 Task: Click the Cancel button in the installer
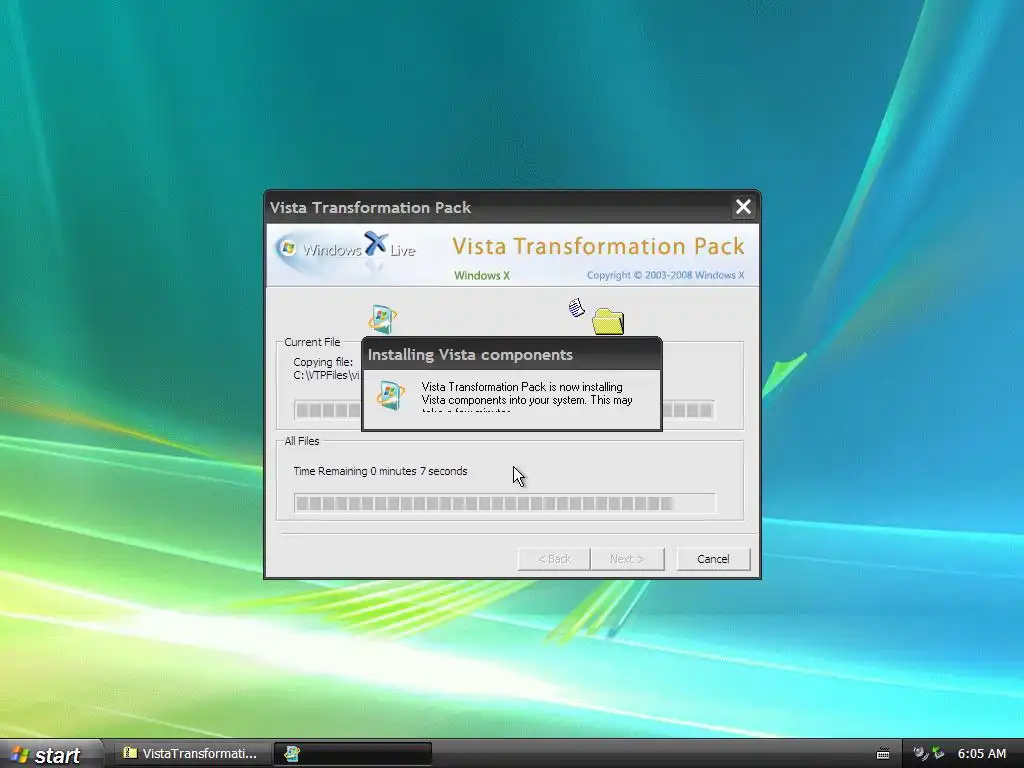click(x=712, y=559)
